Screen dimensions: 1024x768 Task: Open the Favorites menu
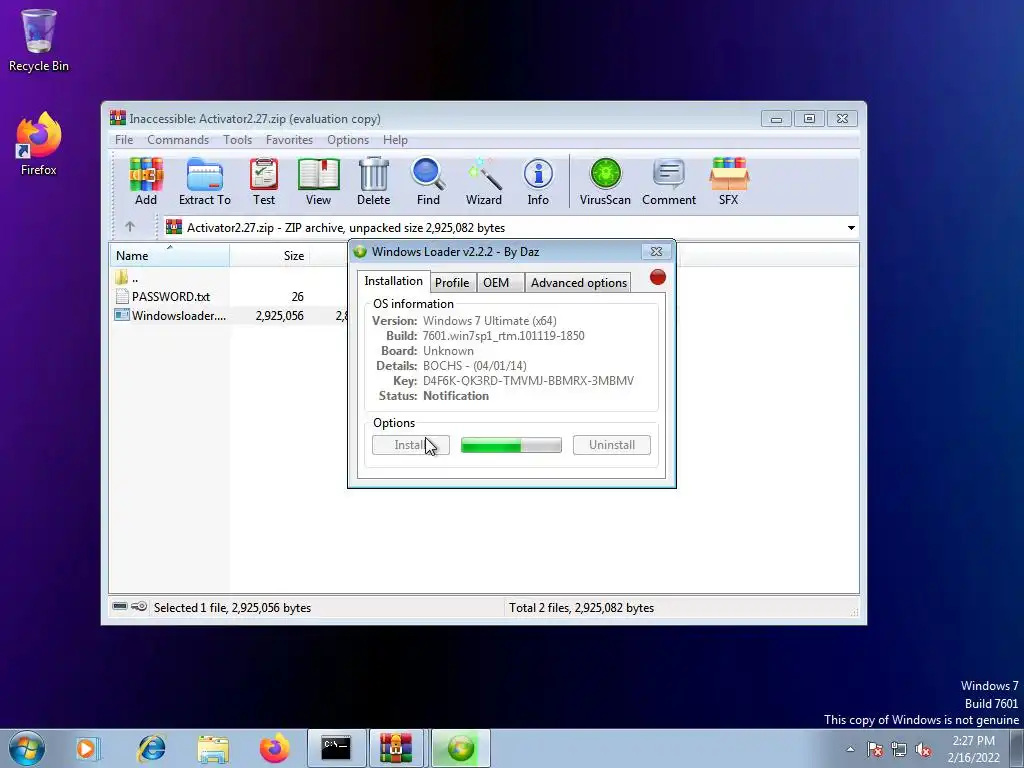click(x=289, y=140)
